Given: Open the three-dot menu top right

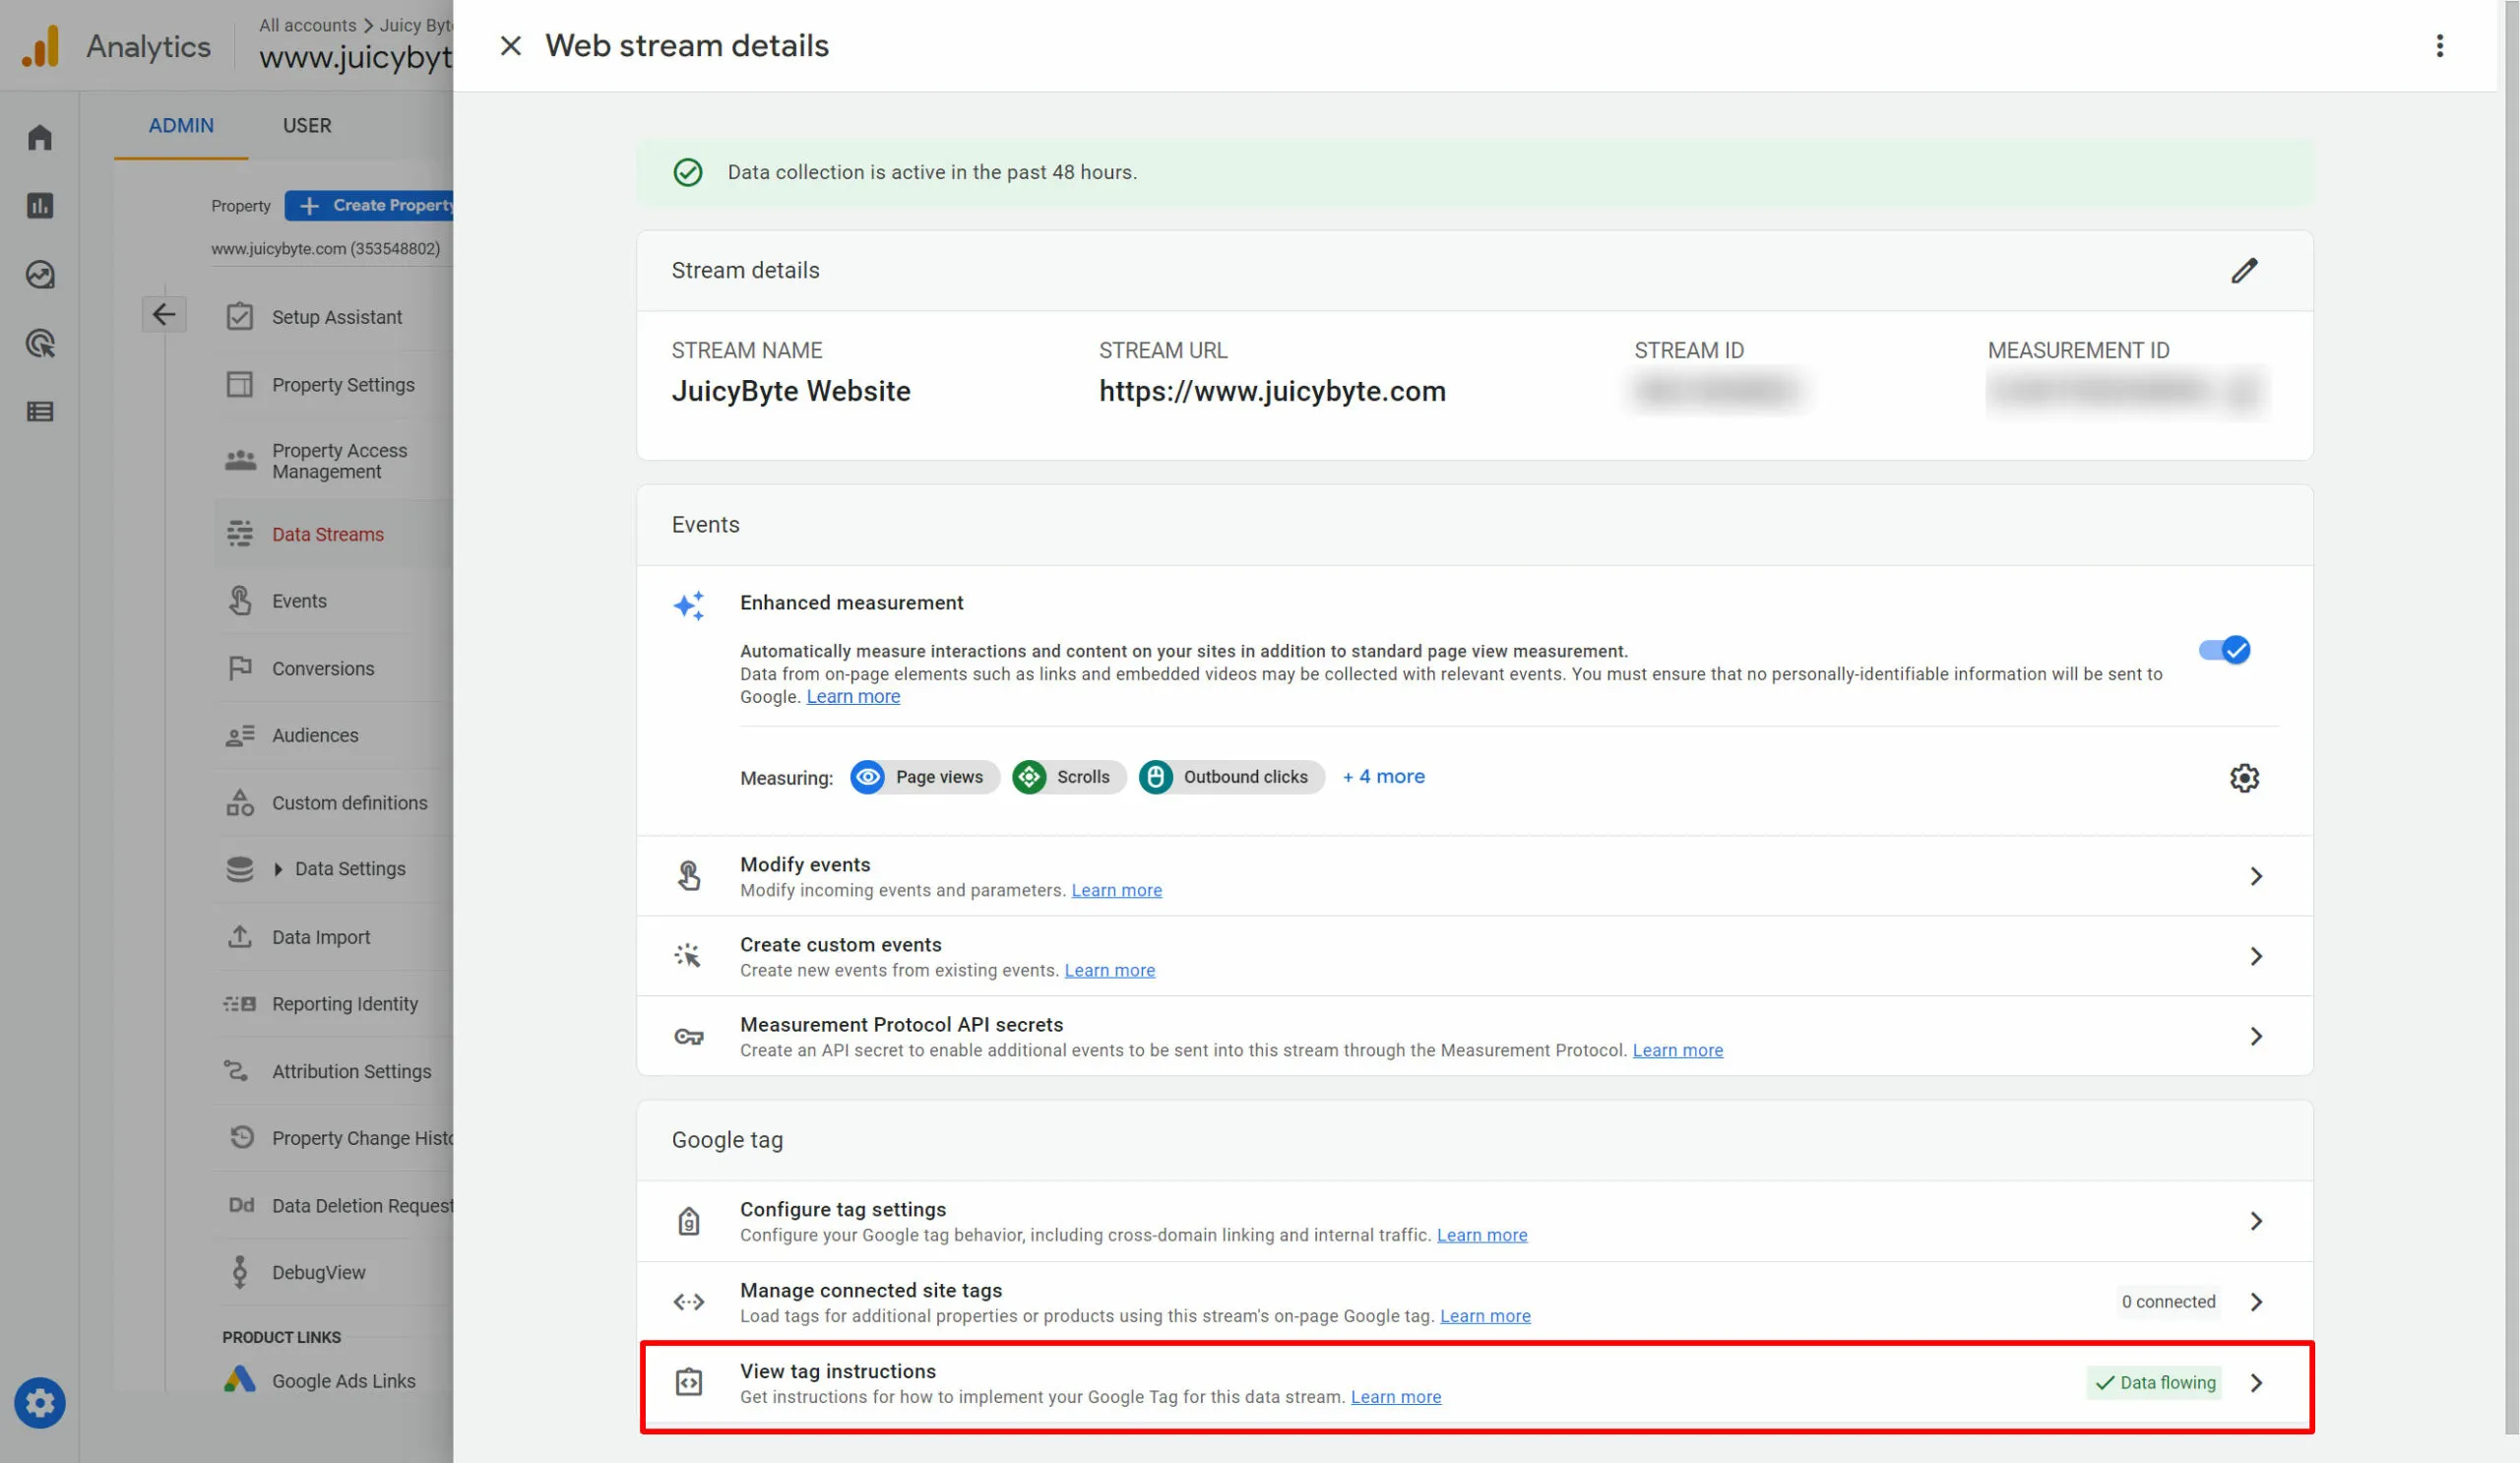Looking at the screenshot, I should click(2440, 45).
